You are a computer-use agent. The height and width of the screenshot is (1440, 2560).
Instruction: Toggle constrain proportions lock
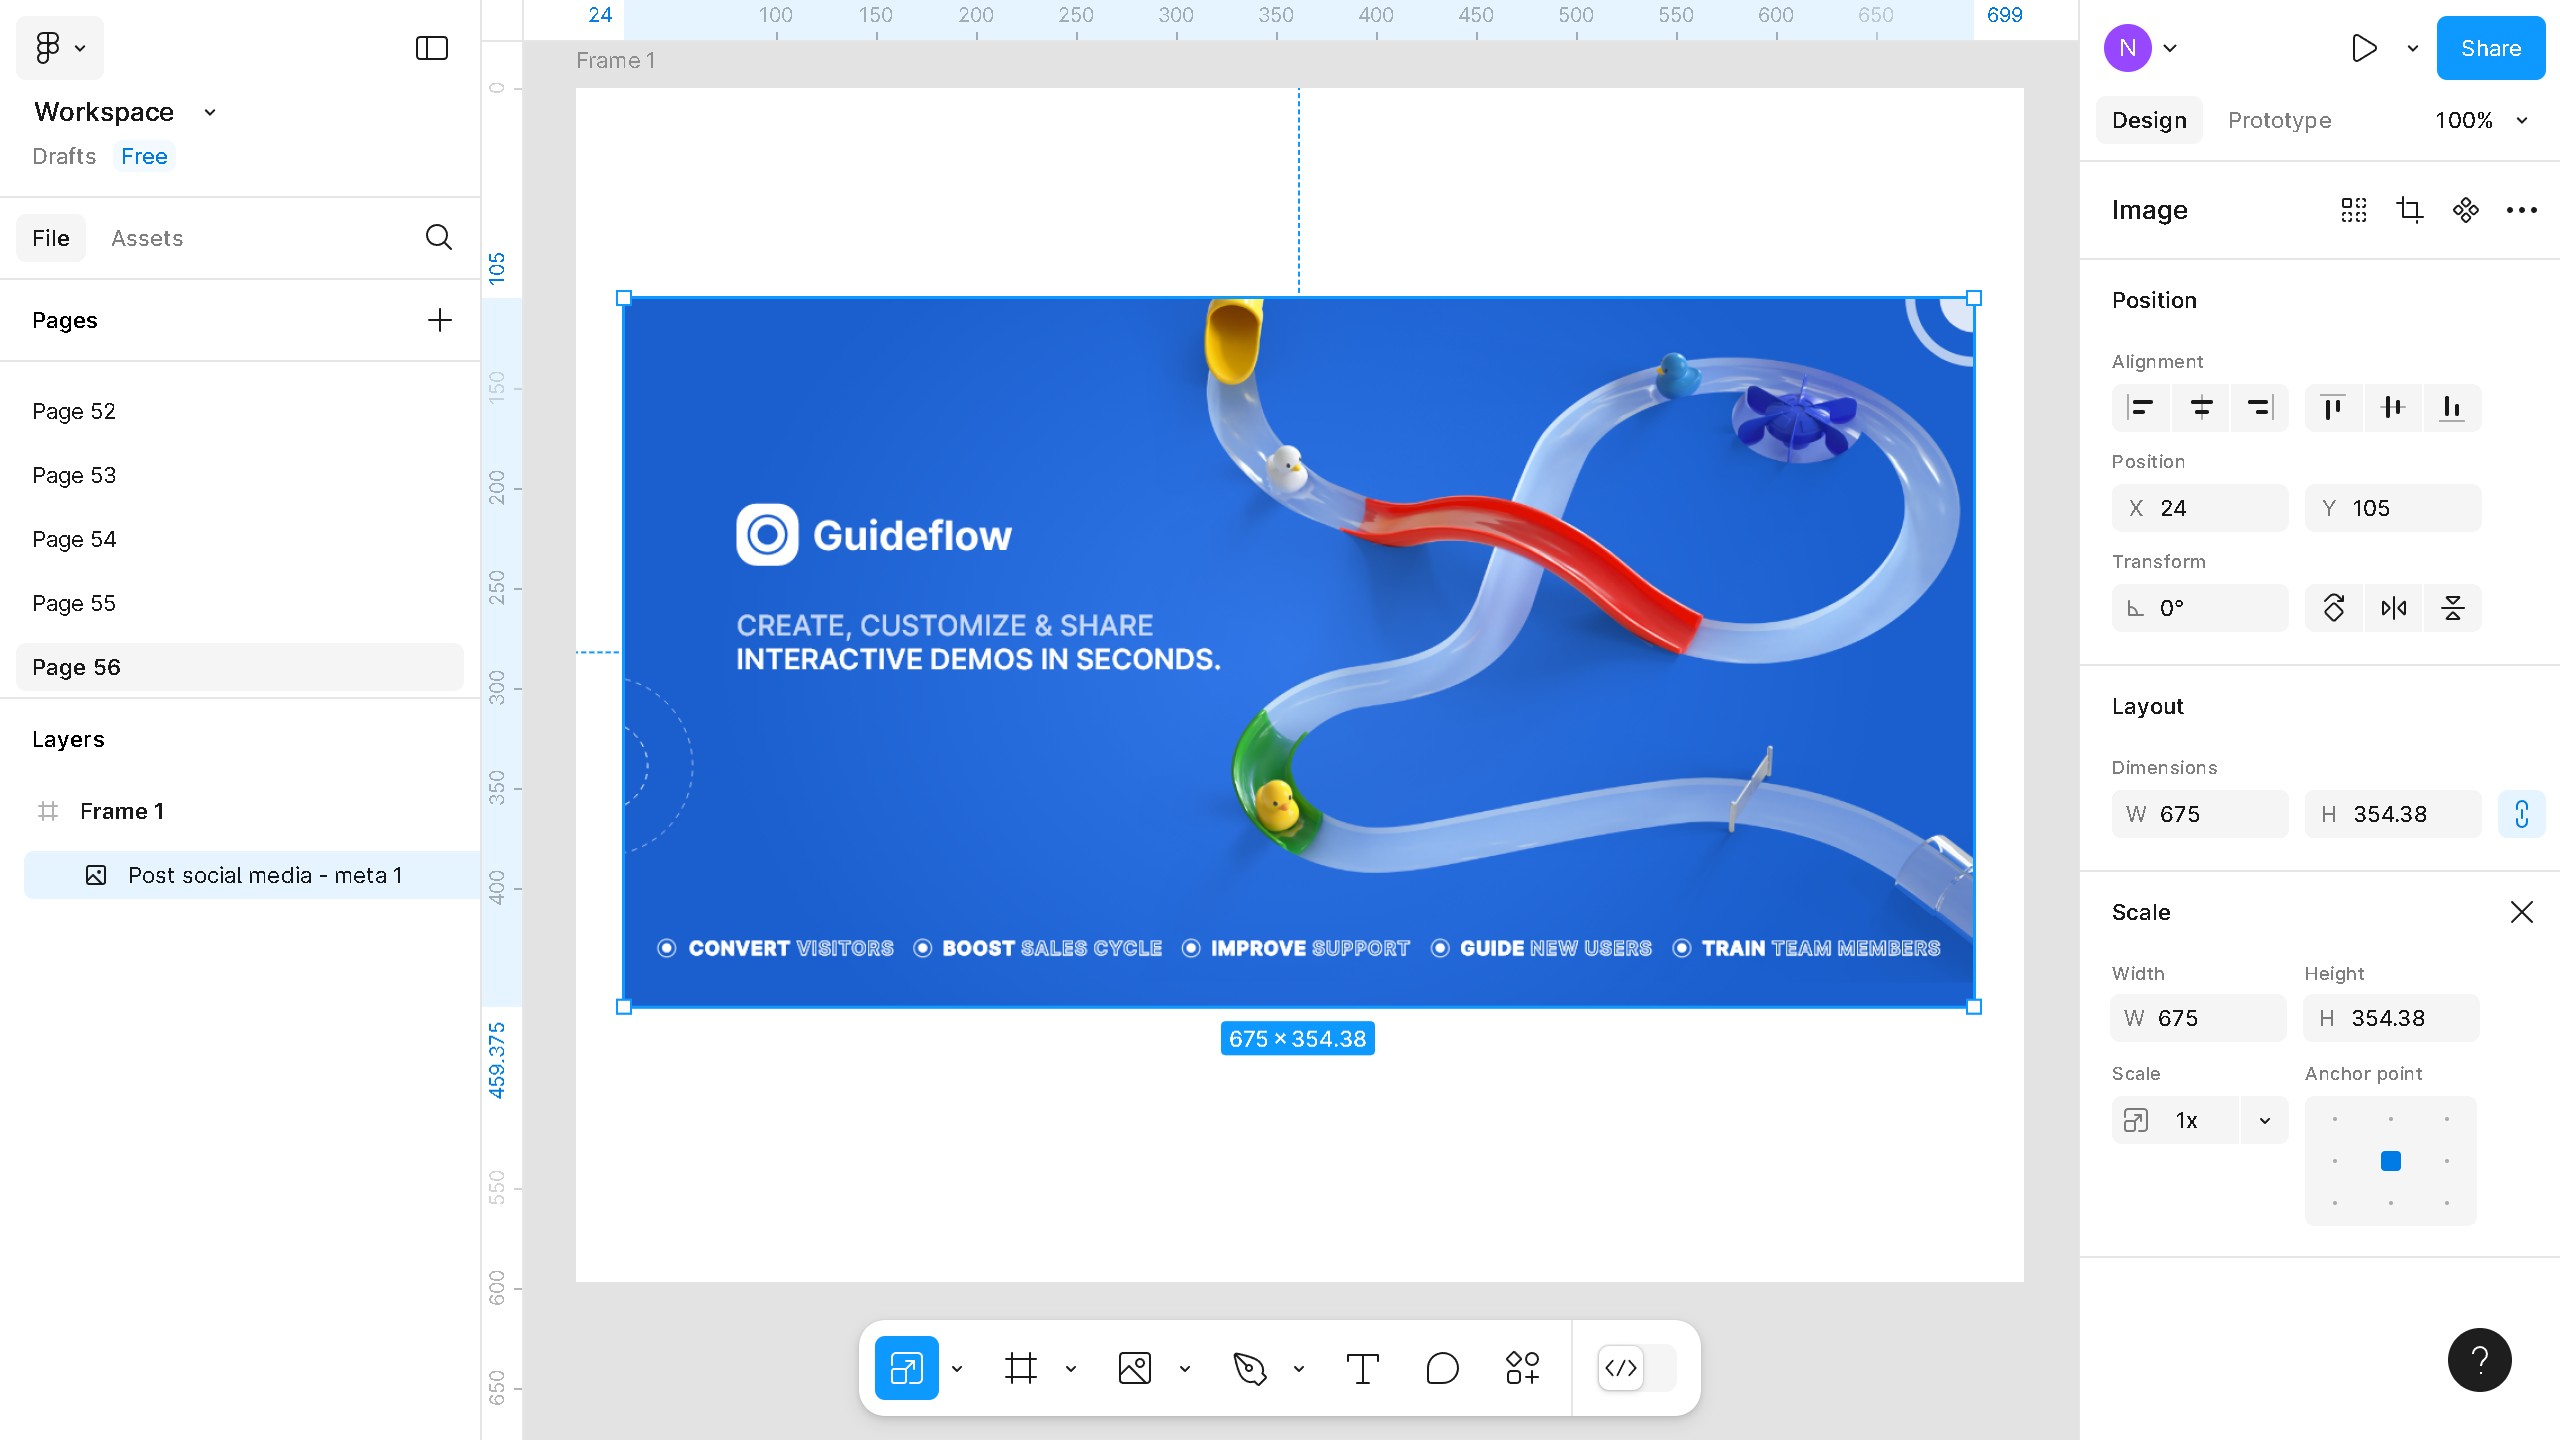point(2521,814)
